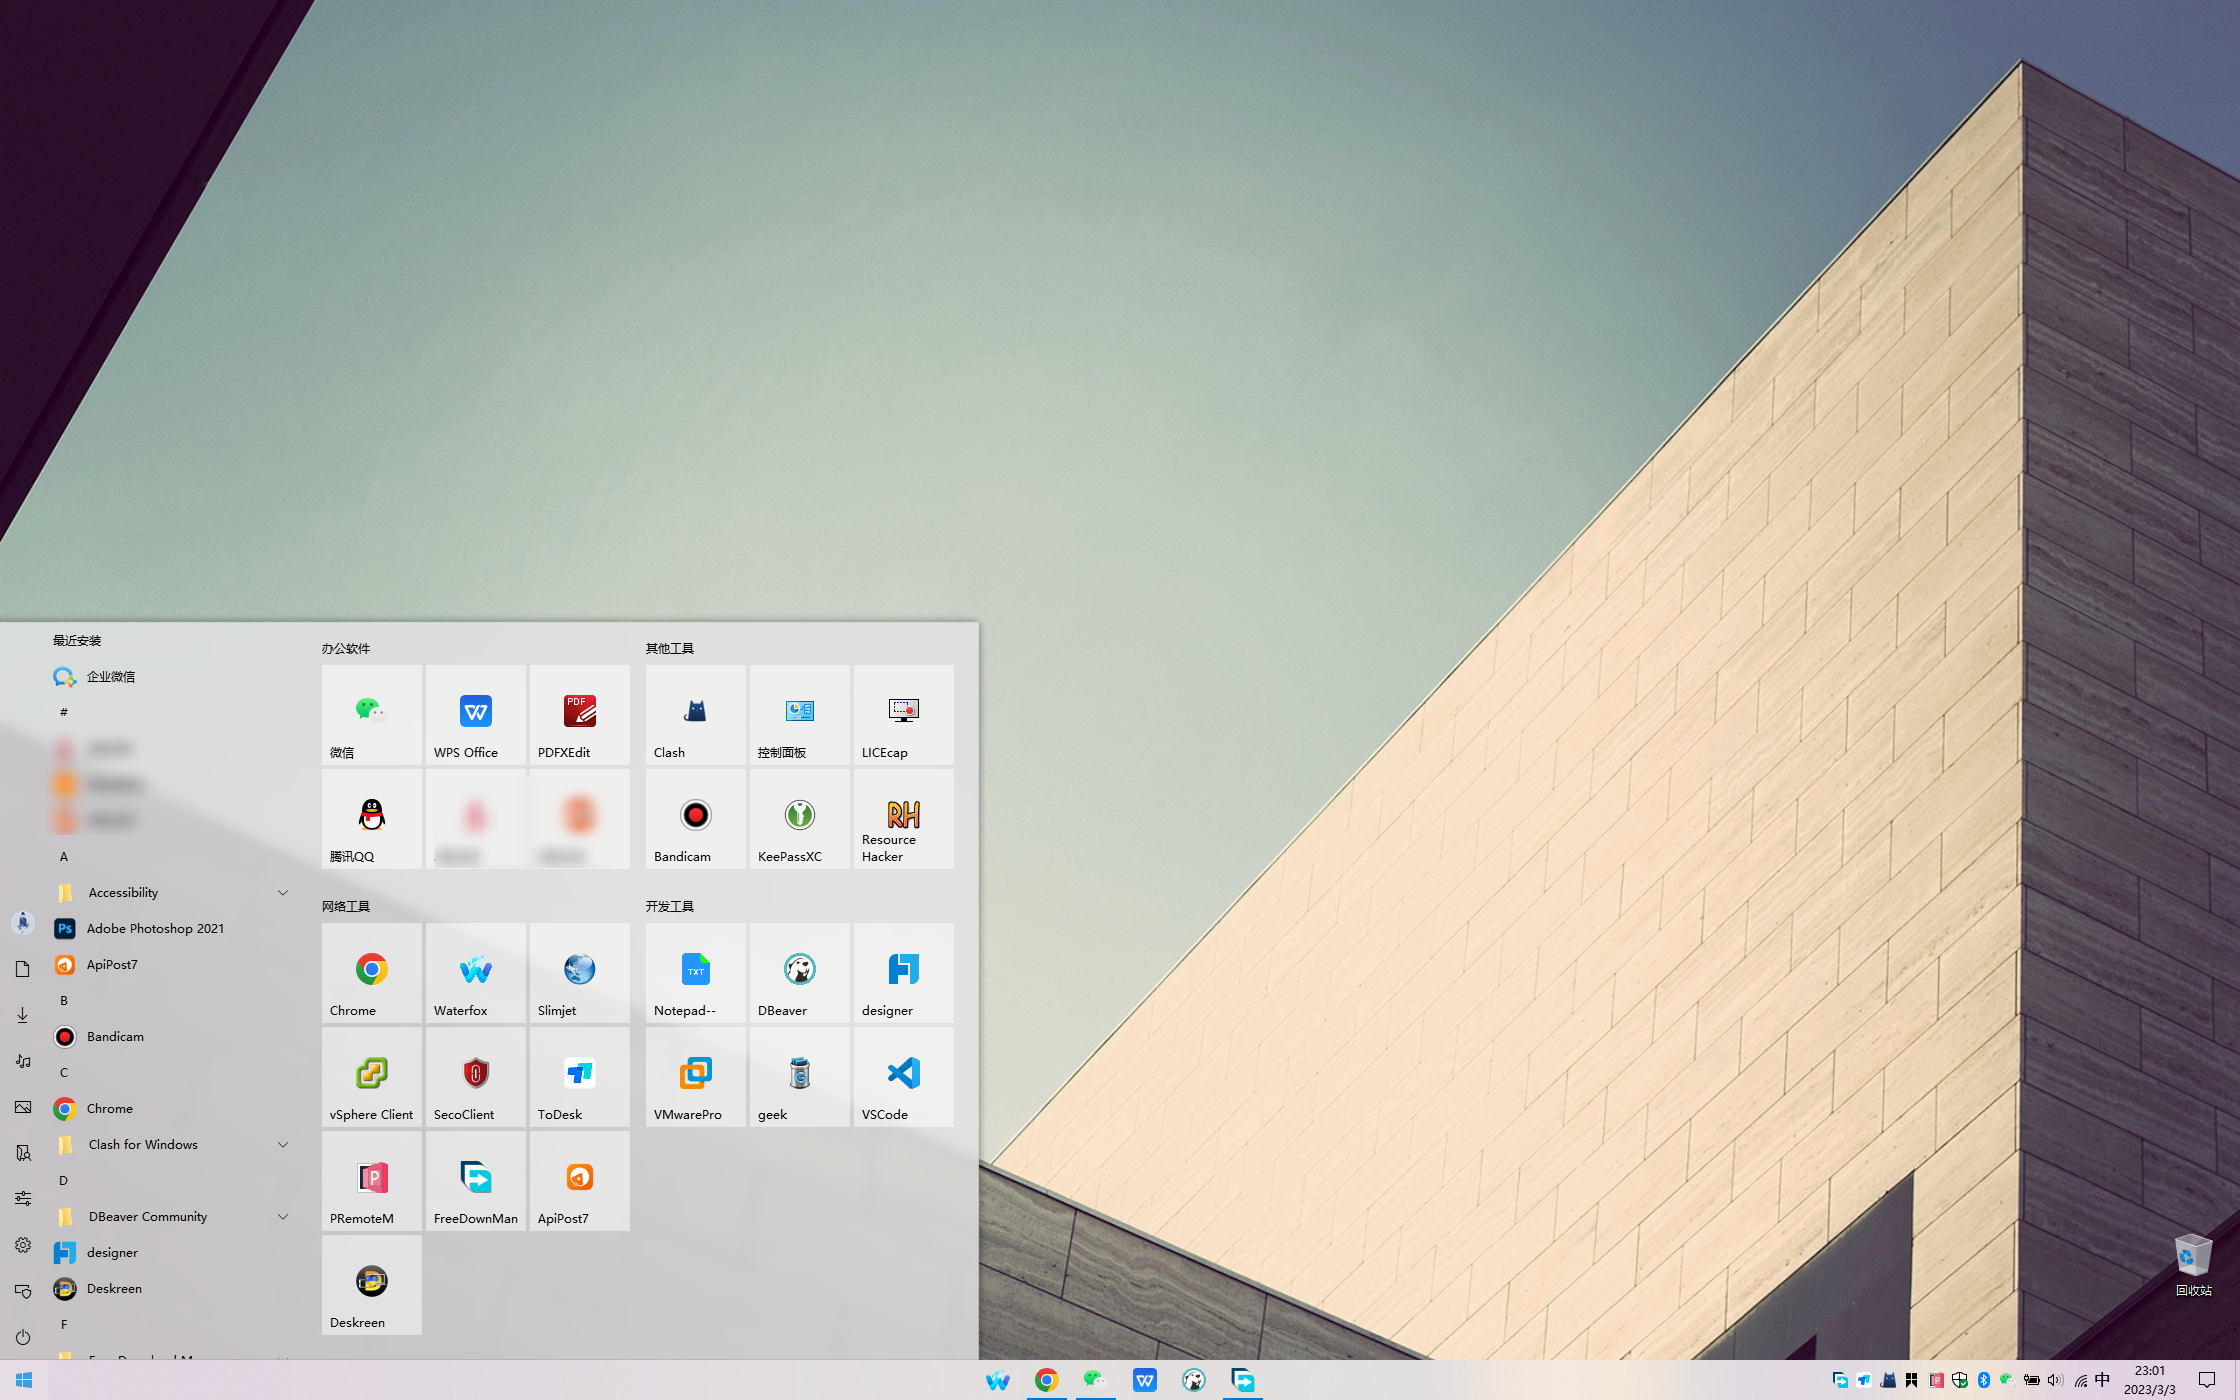The width and height of the screenshot is (2240, 1400).
Task: Click the 开发工具 group header
Action: [x=670, y=907]
